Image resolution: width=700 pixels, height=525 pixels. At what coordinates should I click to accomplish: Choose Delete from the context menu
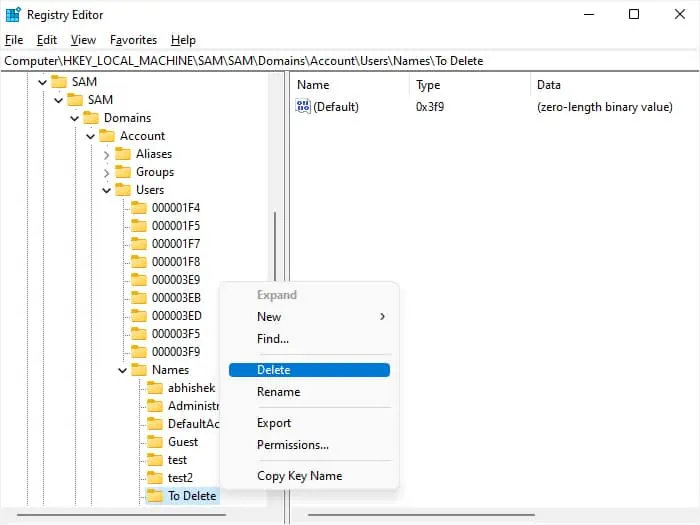(309, 370)
